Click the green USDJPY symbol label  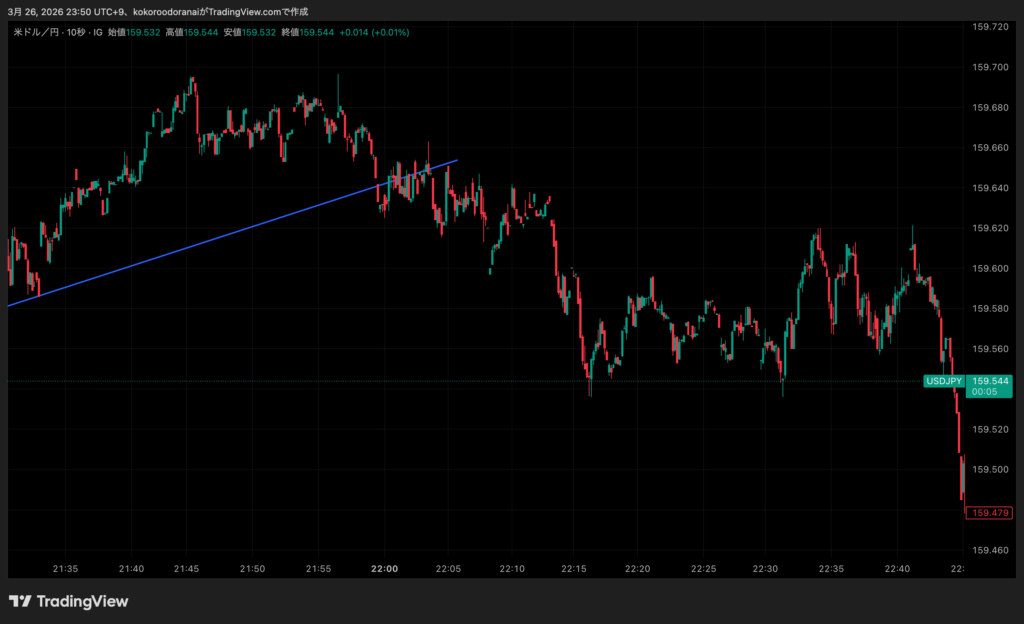tap(943, 381)
